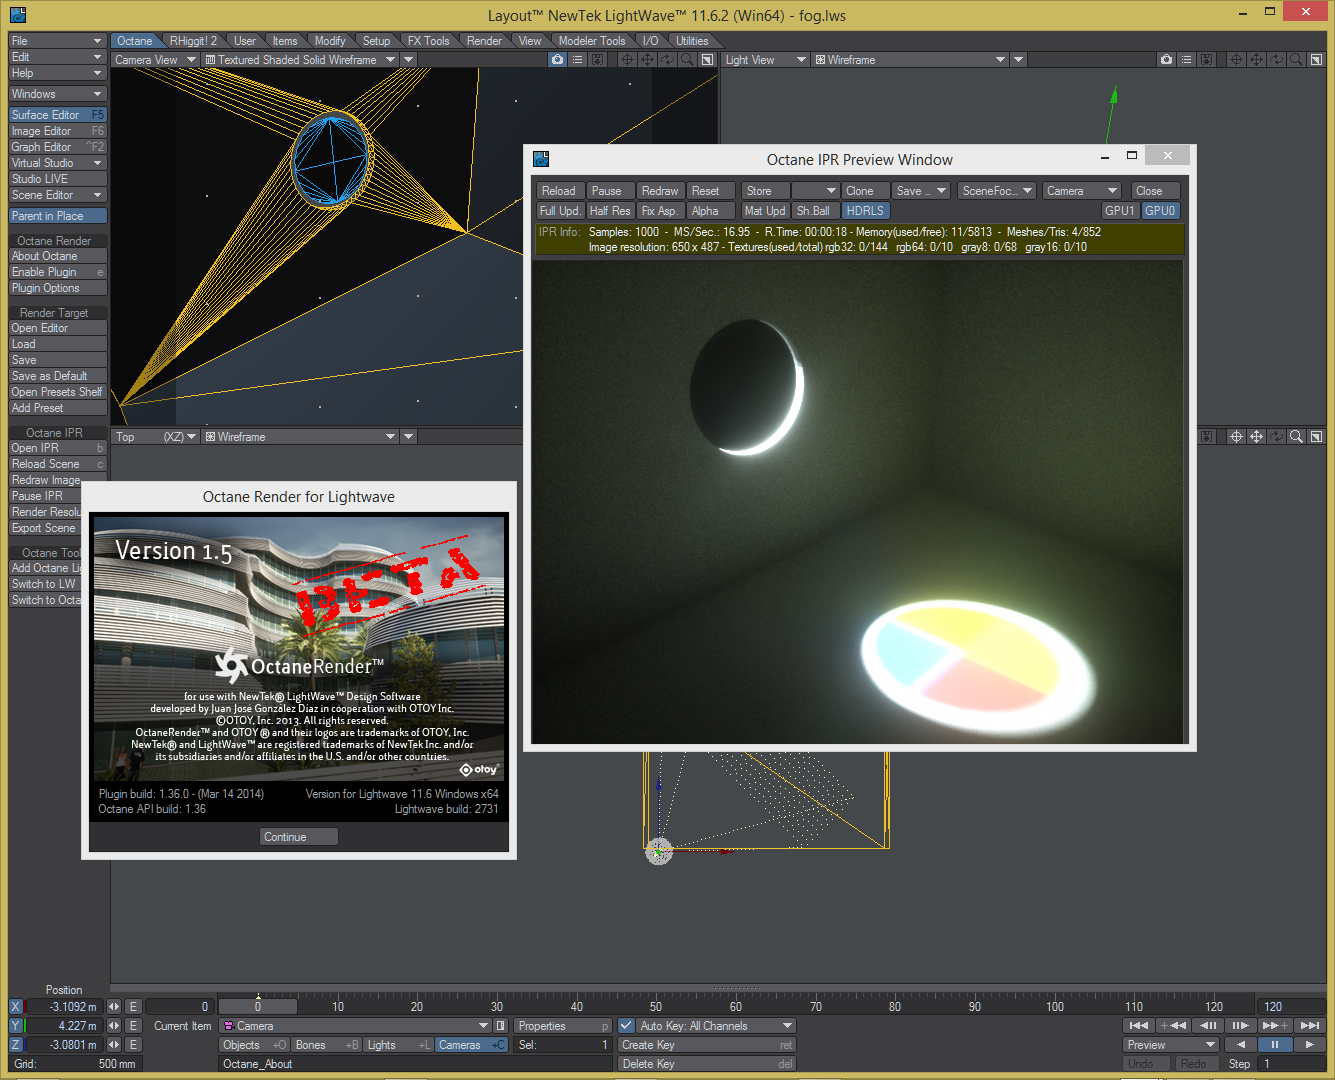Select the rotate icon in Camera View header
This screenshot has height=1080, width=1335.
point(667,60)
